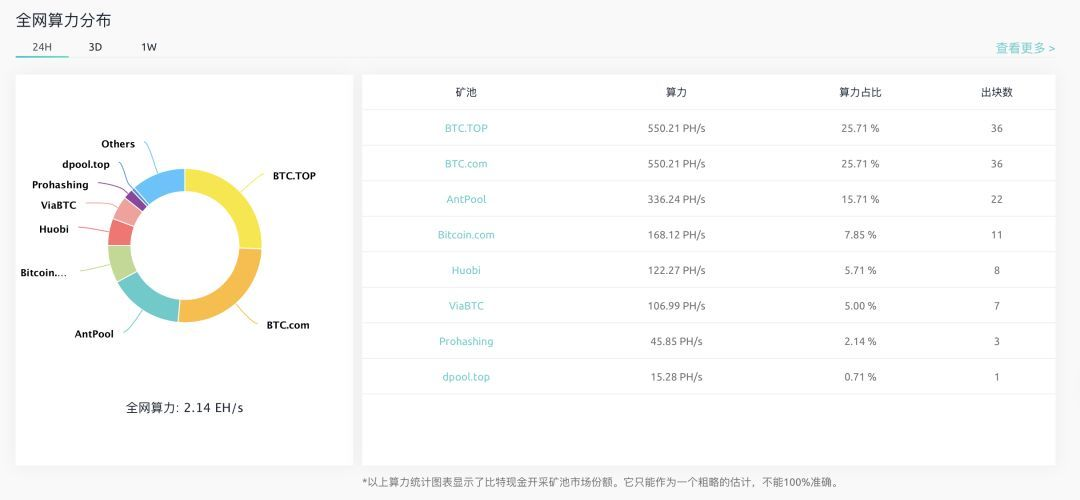Switch to the 3D tab
Viewport: 1080px width, 500px height.
coord(95,48)
